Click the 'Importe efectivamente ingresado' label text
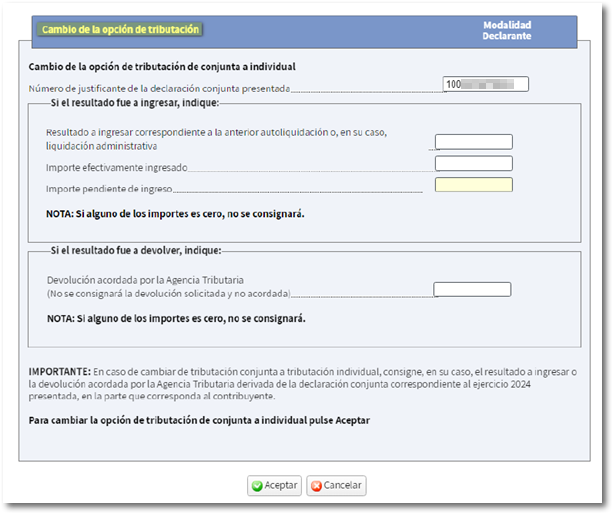Image resolution: width=613 pixels, height=514 pixels. [117, 168]
